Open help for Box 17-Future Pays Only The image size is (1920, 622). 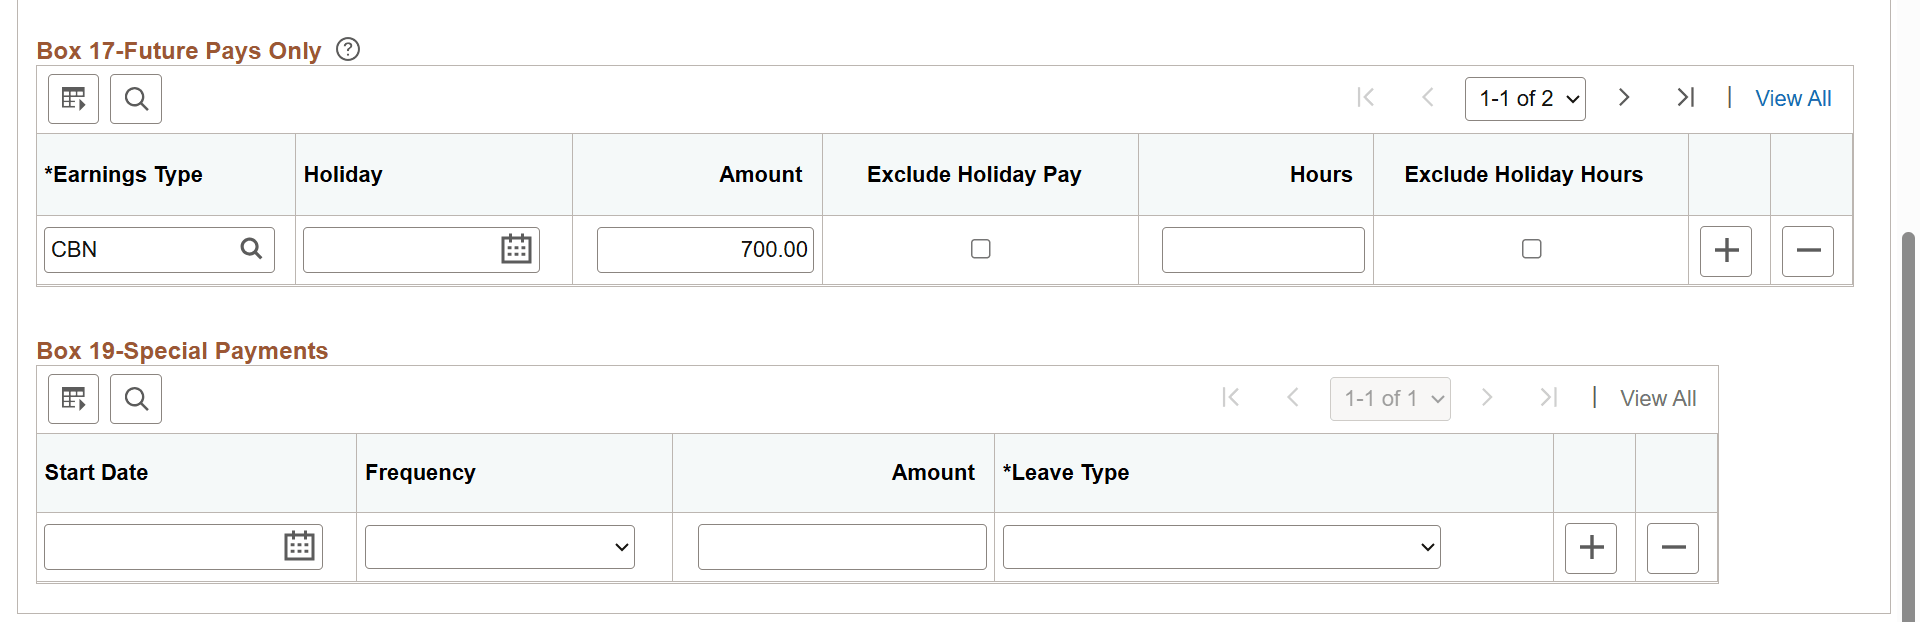348,49
